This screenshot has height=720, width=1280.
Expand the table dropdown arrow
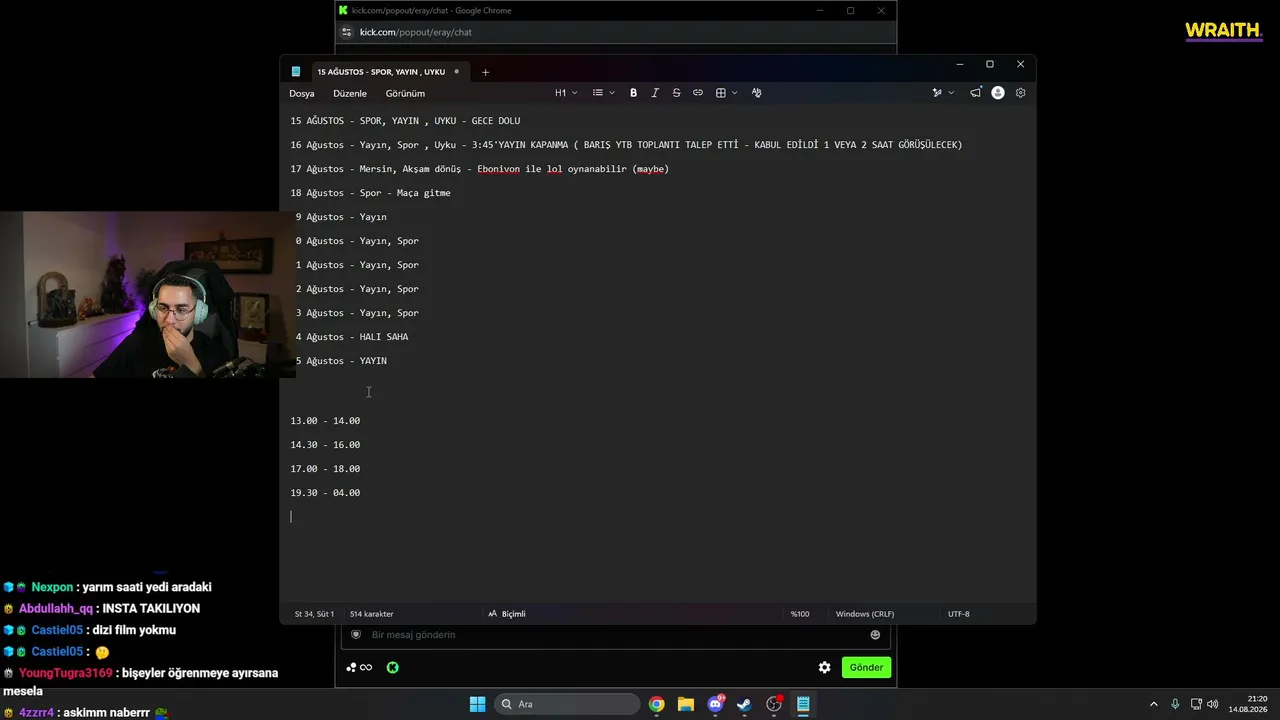[x=734, y=93]
